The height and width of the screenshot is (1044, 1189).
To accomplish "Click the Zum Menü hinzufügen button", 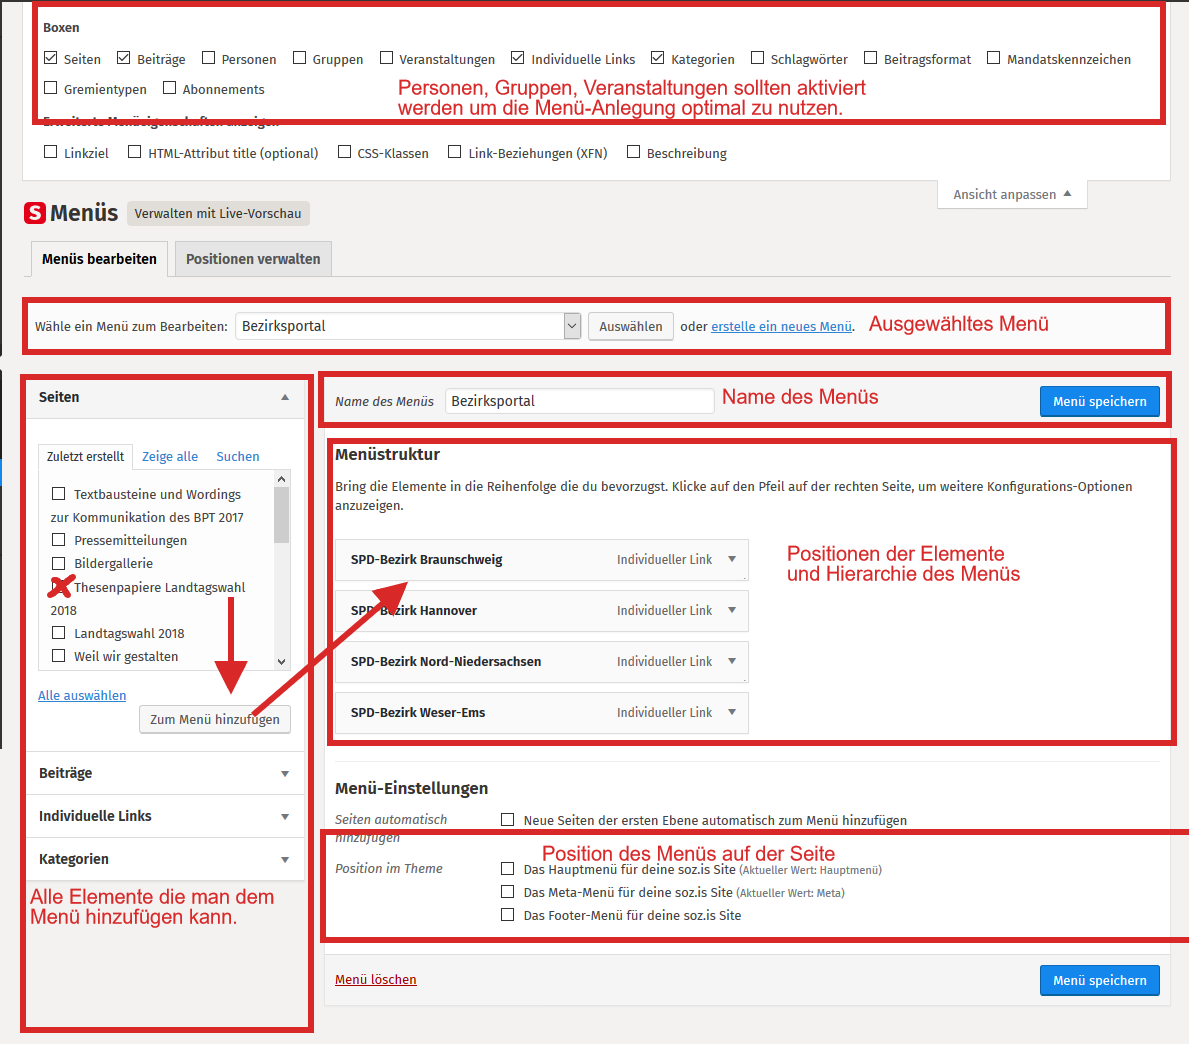I will [215, 719].
